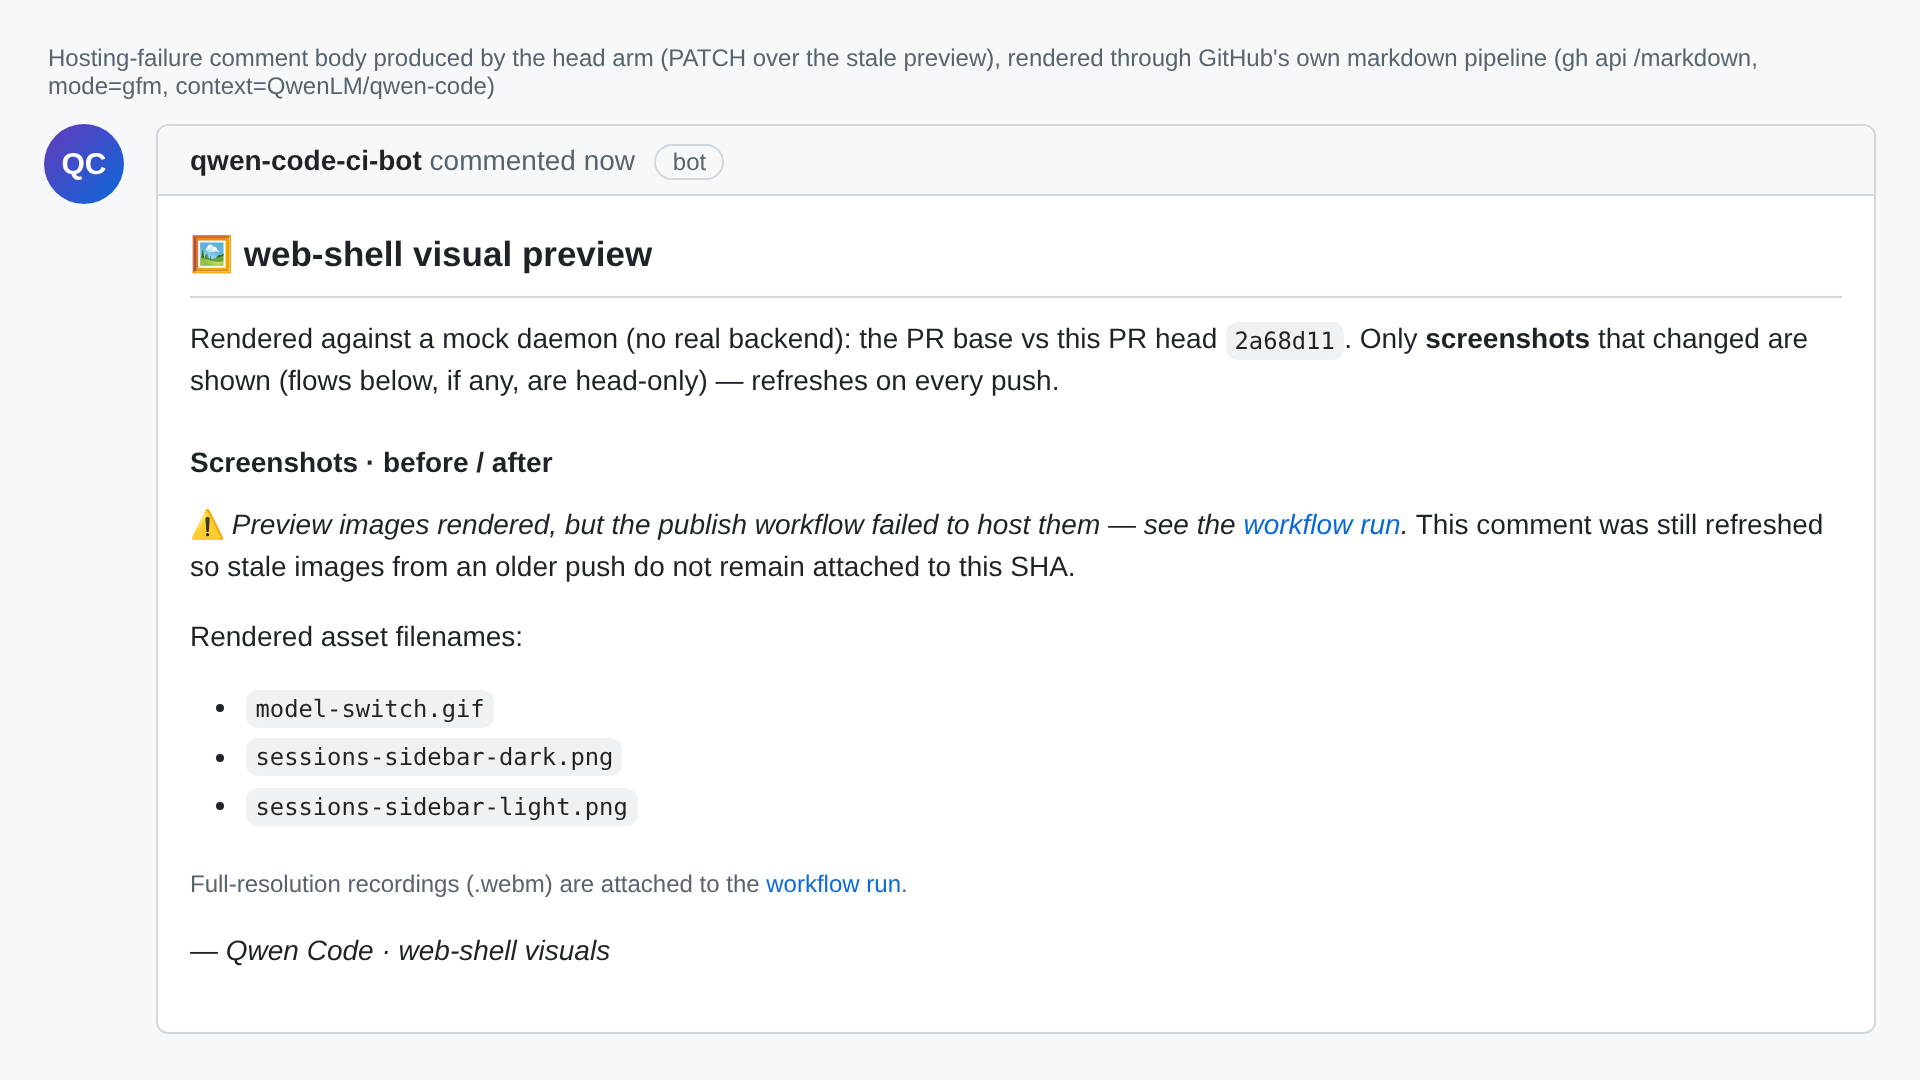Click the 'Screenshots · before / after' subheading

tap(371, 463)
